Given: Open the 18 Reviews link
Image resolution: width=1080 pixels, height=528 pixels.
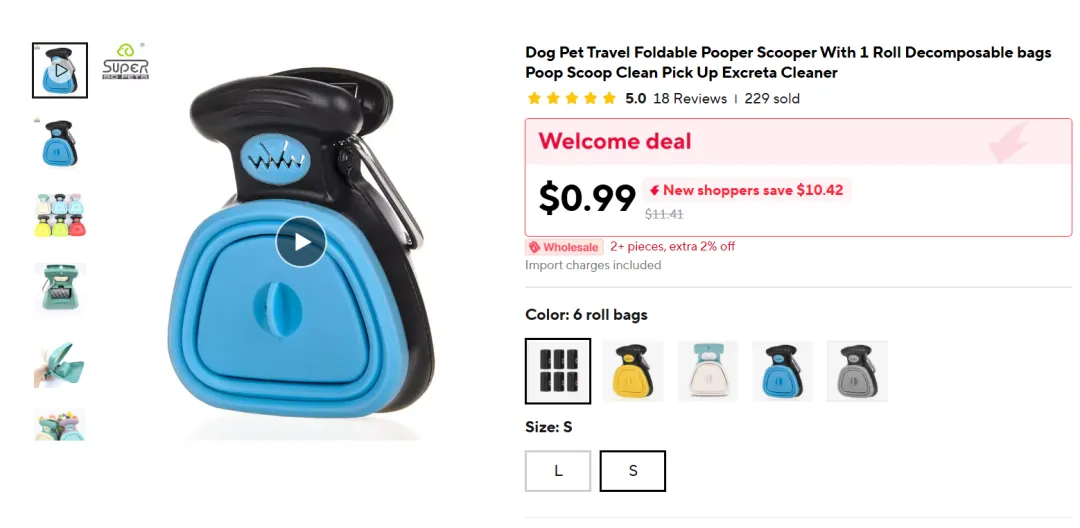Looking at the screenshot, I should (x=689, y=98).
